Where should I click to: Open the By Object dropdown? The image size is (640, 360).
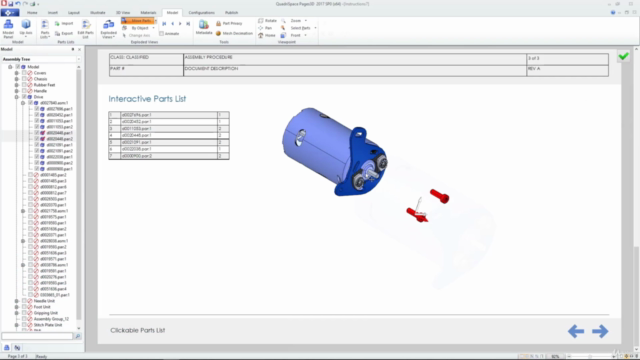[153, 28]
